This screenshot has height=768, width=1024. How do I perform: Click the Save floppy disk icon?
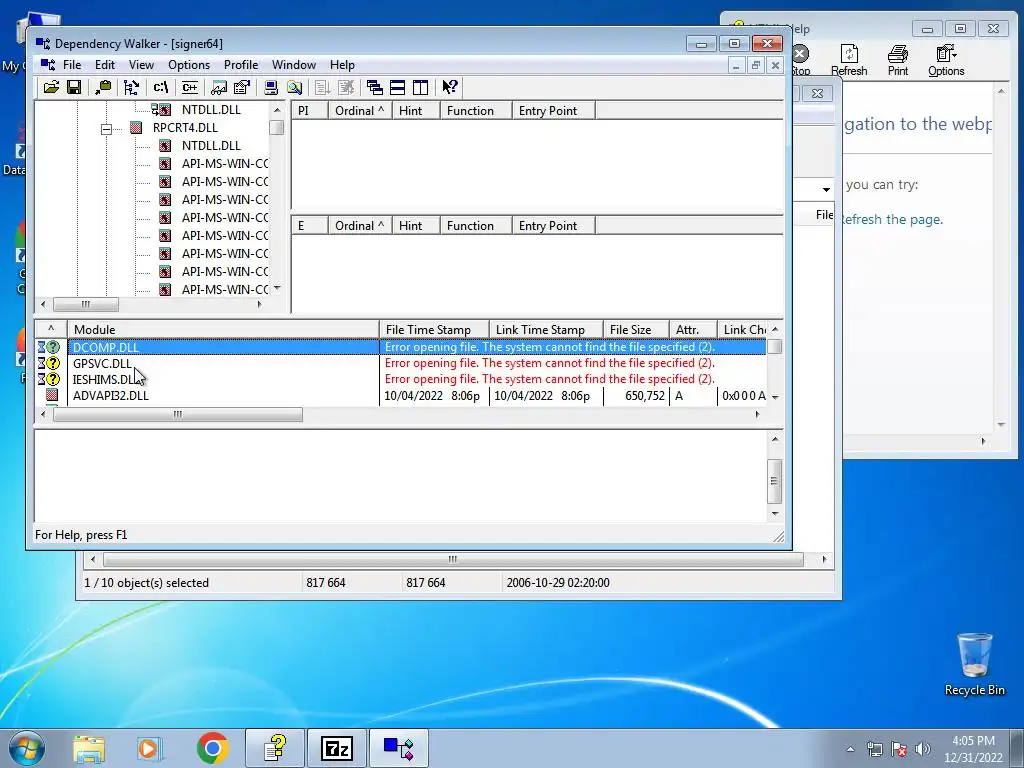74,87
